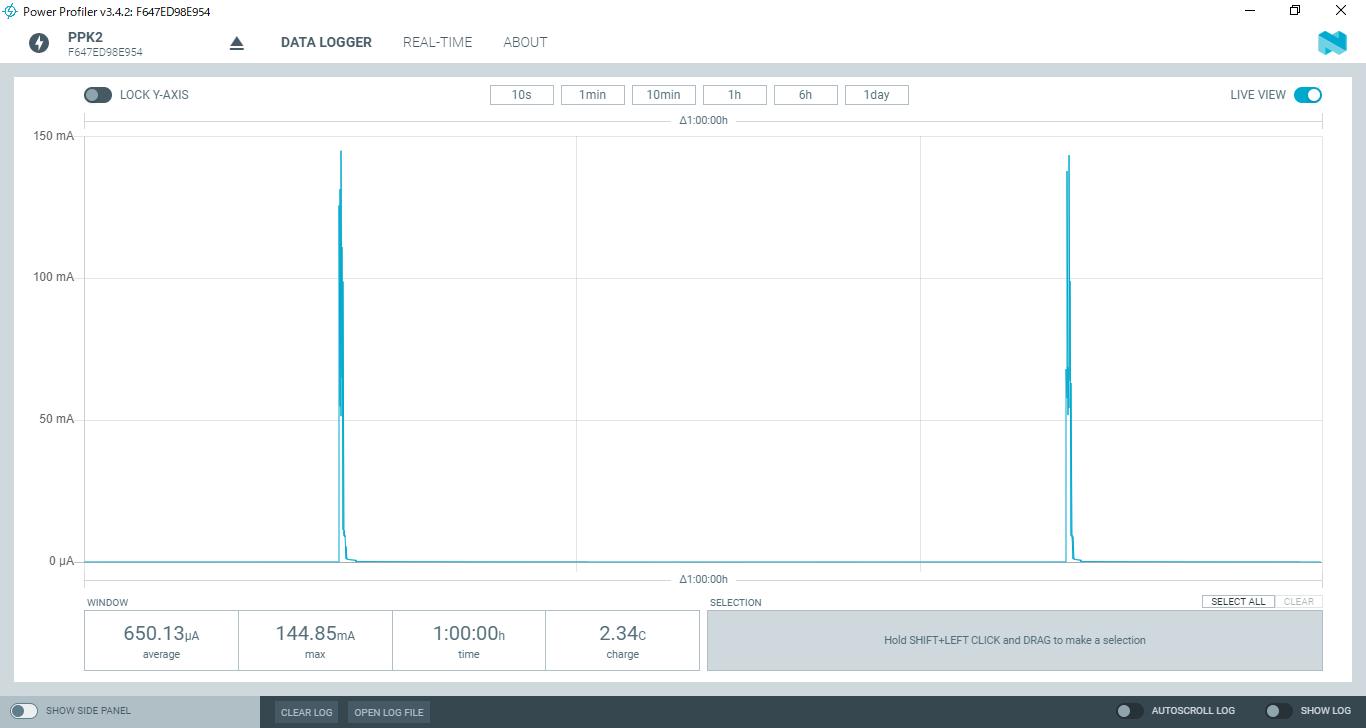Disable the Live View toggle
The width and height of the screenshot is (1366, 728).
1307,95
